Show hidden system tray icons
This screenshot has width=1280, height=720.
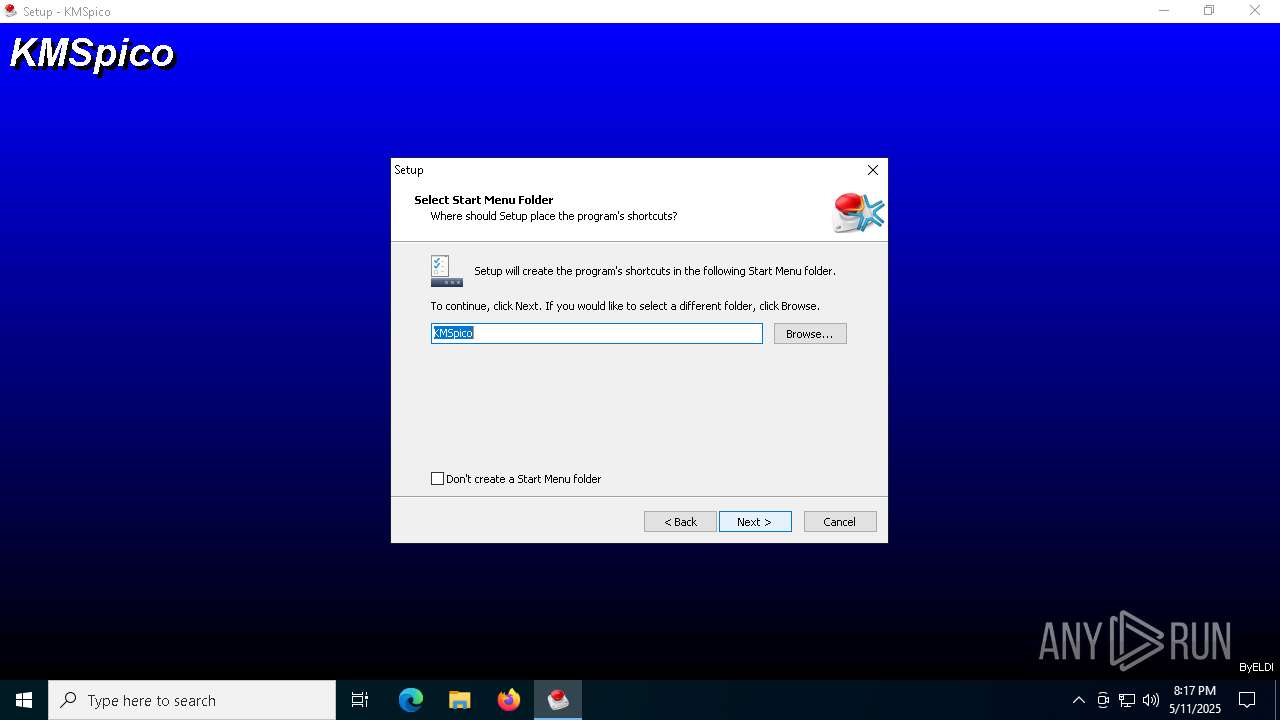coord(1078,700)
